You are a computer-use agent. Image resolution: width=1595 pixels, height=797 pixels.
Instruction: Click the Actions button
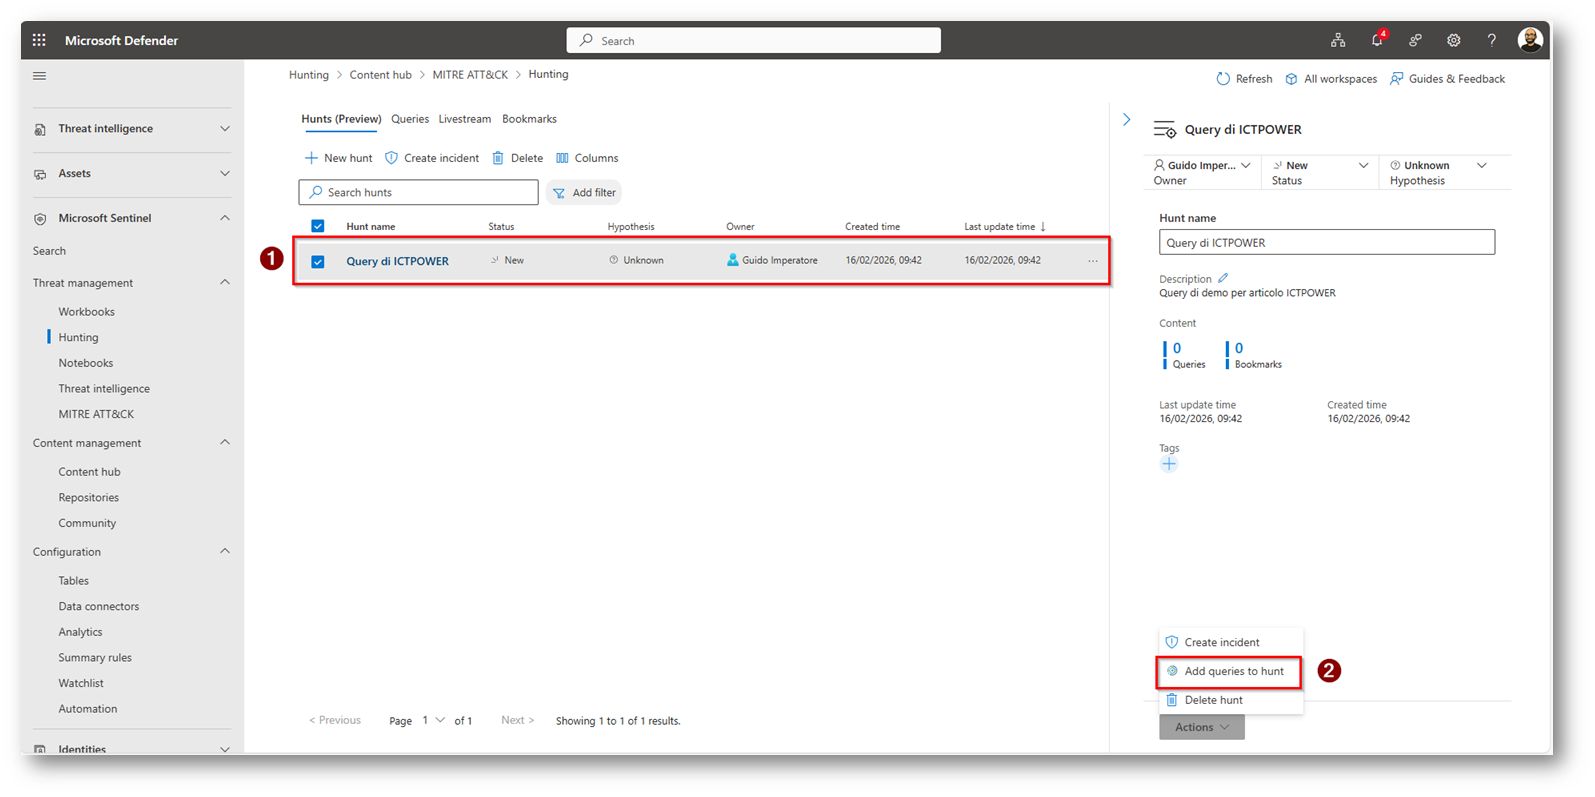coord(1202,727)
